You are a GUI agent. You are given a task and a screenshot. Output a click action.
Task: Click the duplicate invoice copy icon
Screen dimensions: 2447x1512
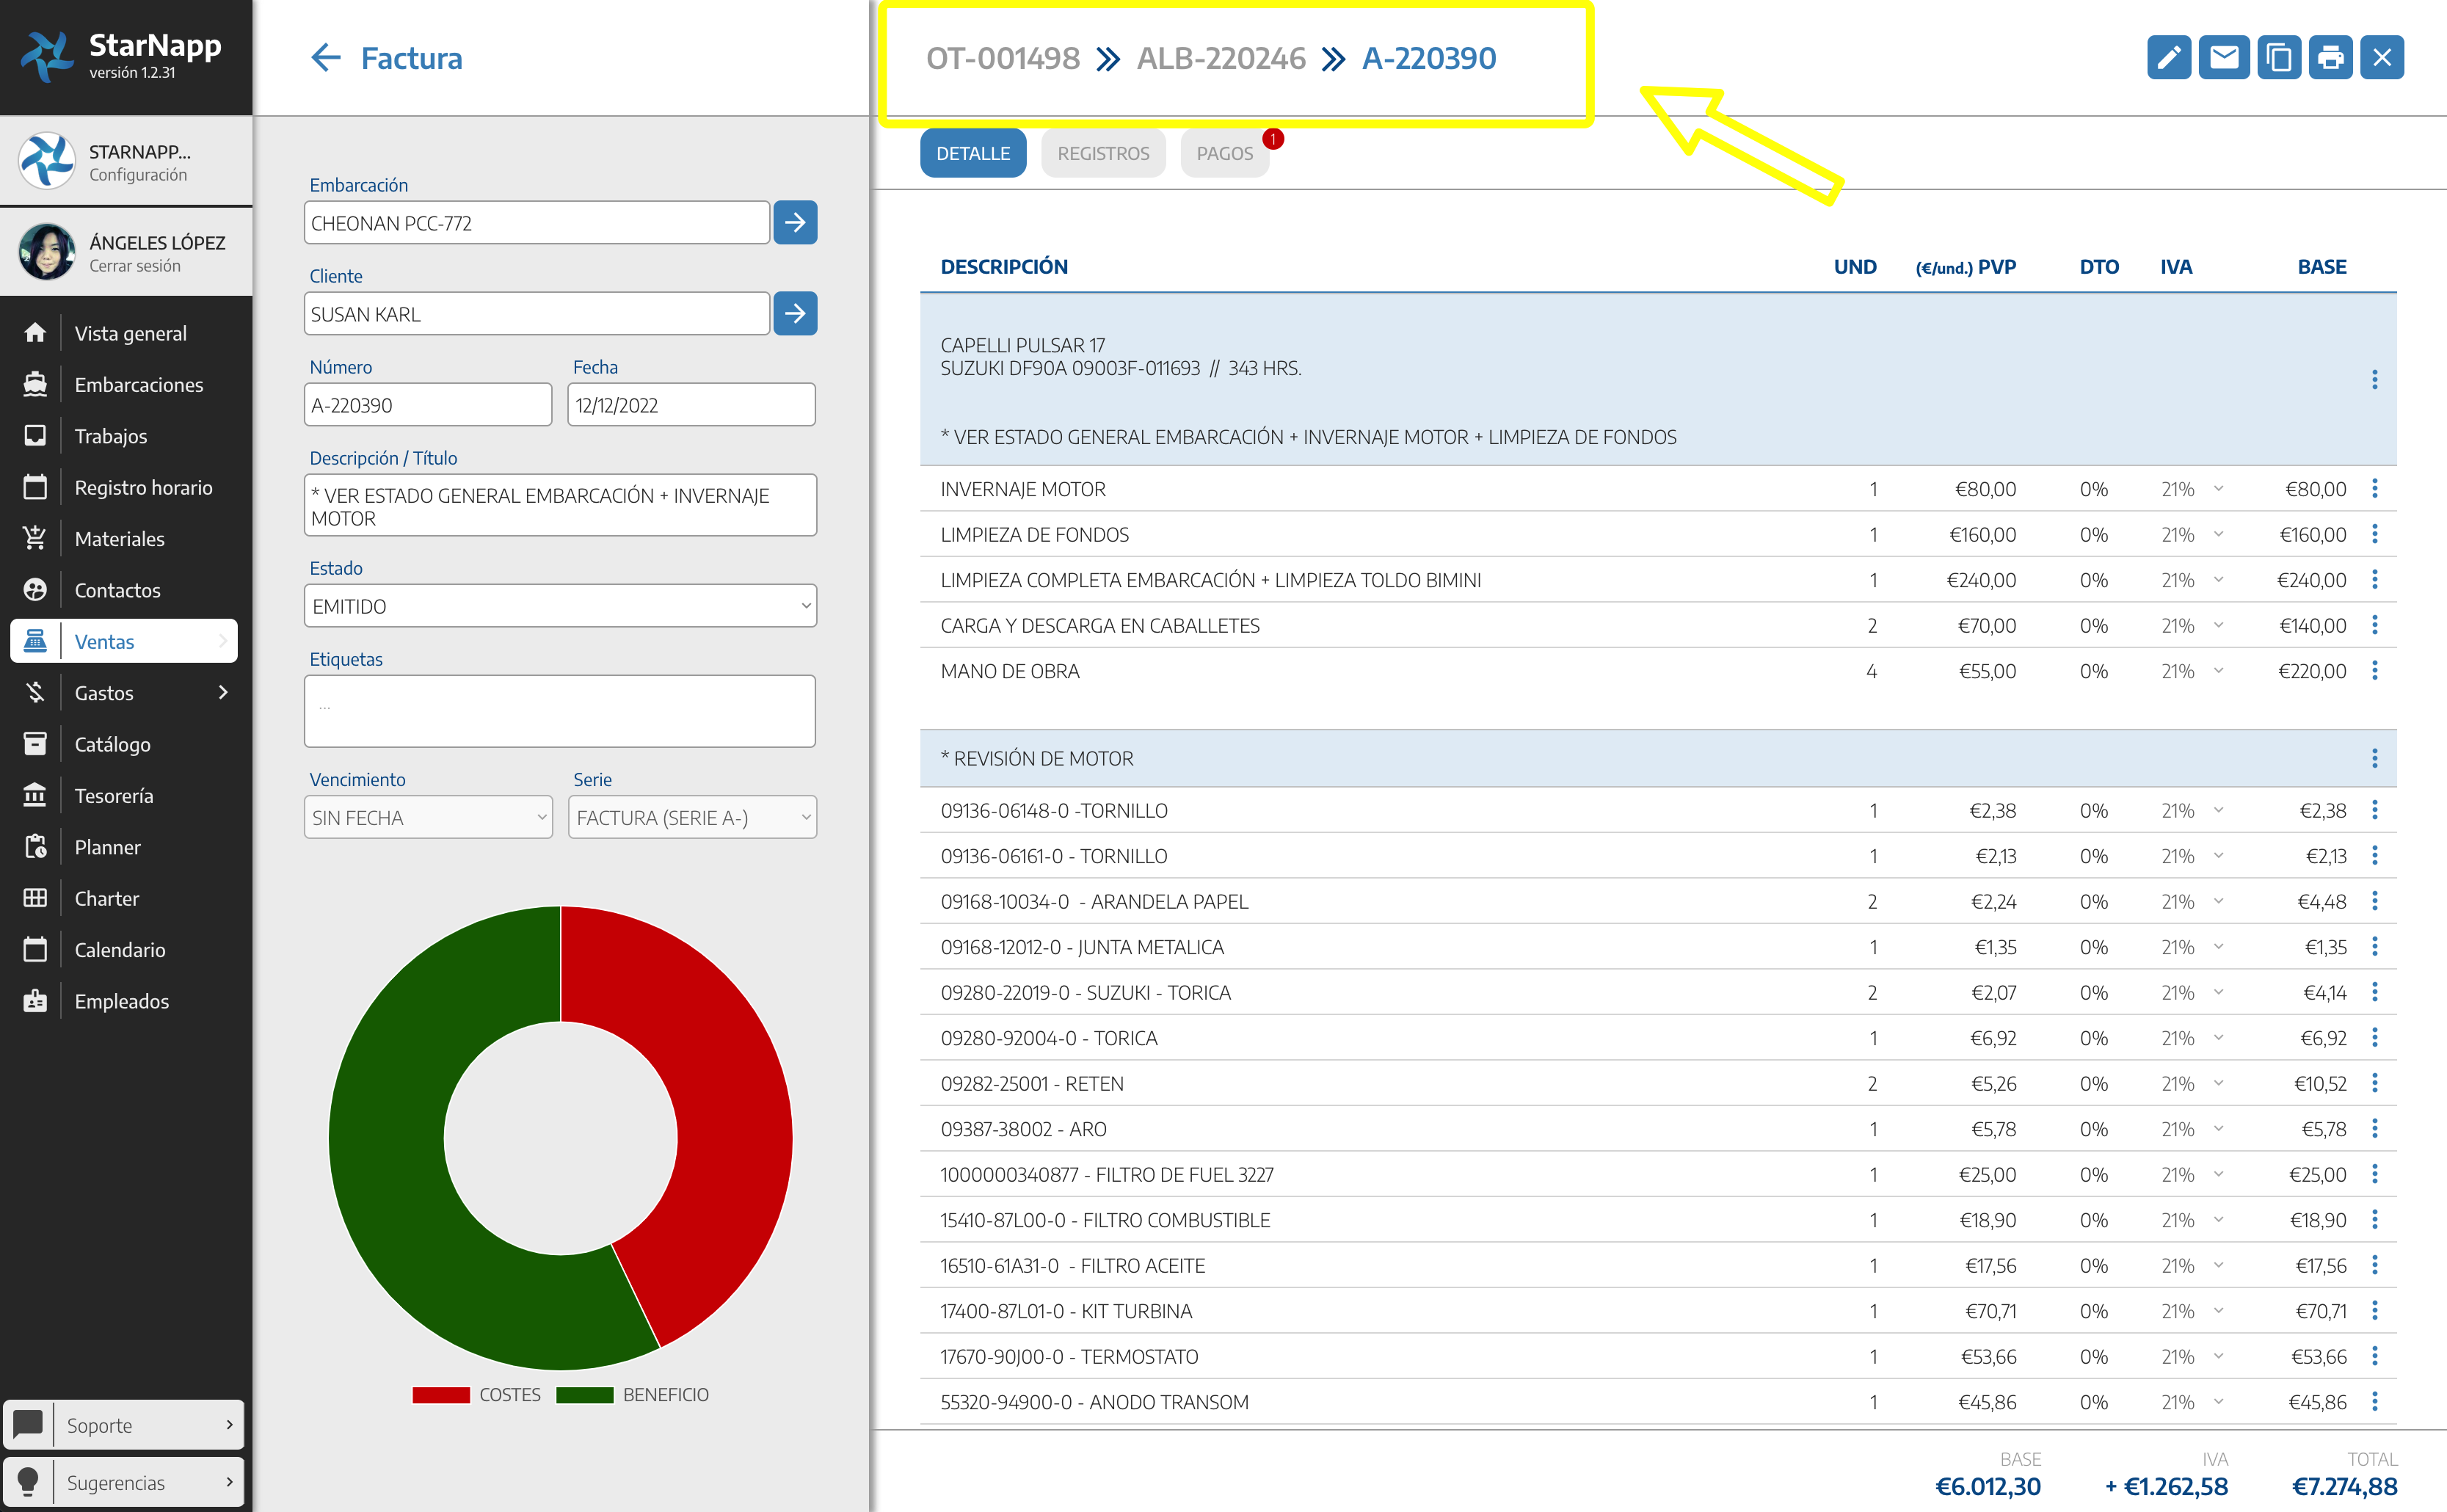click(2278, 58)
